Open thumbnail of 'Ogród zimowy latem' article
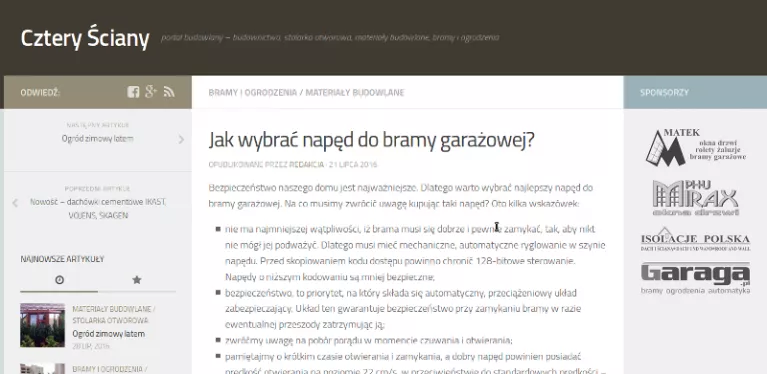The height and width of the screenshot is (374, 767). [x=42, y=325]
